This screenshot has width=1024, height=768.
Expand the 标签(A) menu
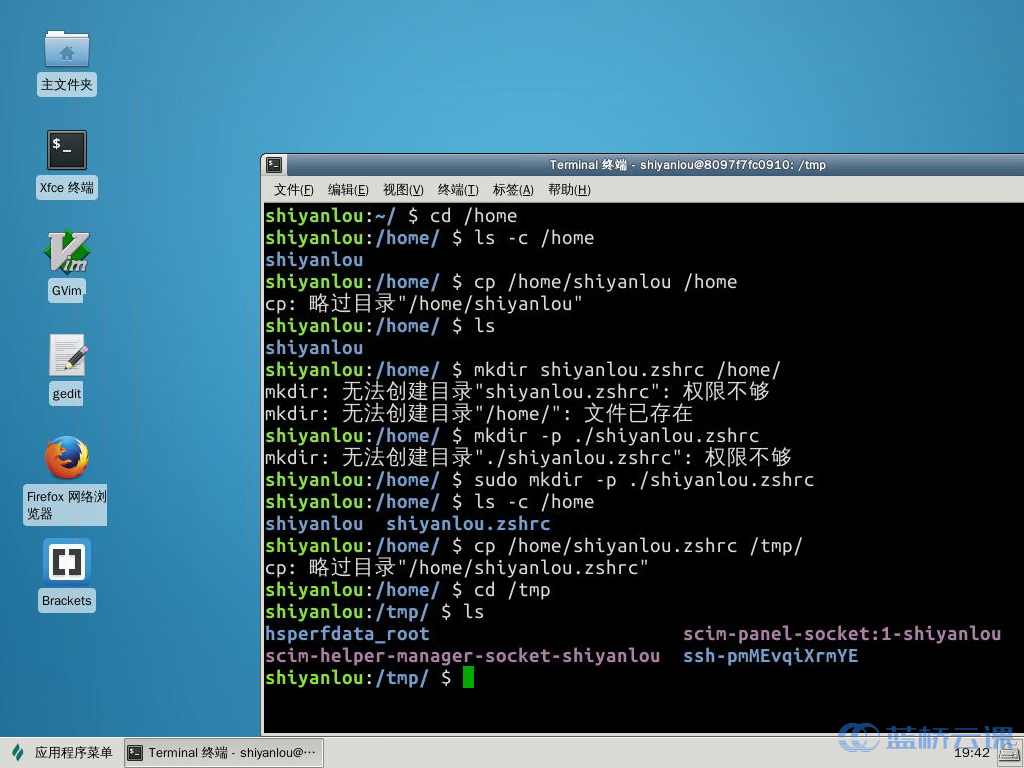[x=512, y=190]
